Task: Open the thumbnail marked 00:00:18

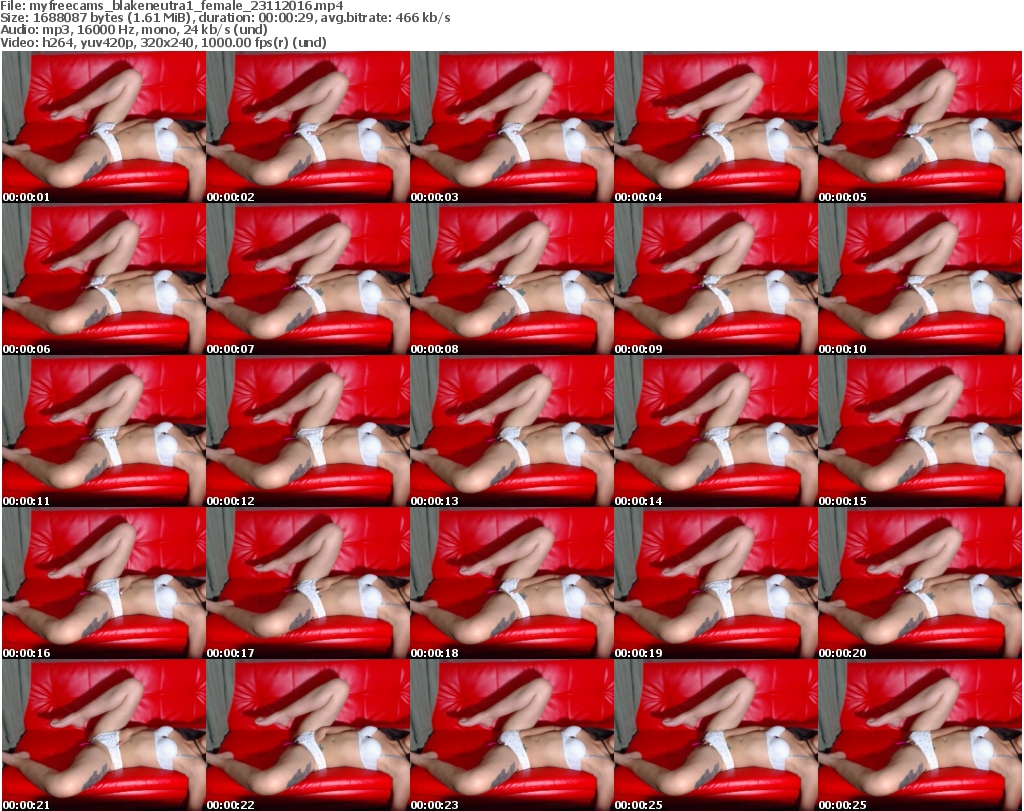Action: point(512,584)
